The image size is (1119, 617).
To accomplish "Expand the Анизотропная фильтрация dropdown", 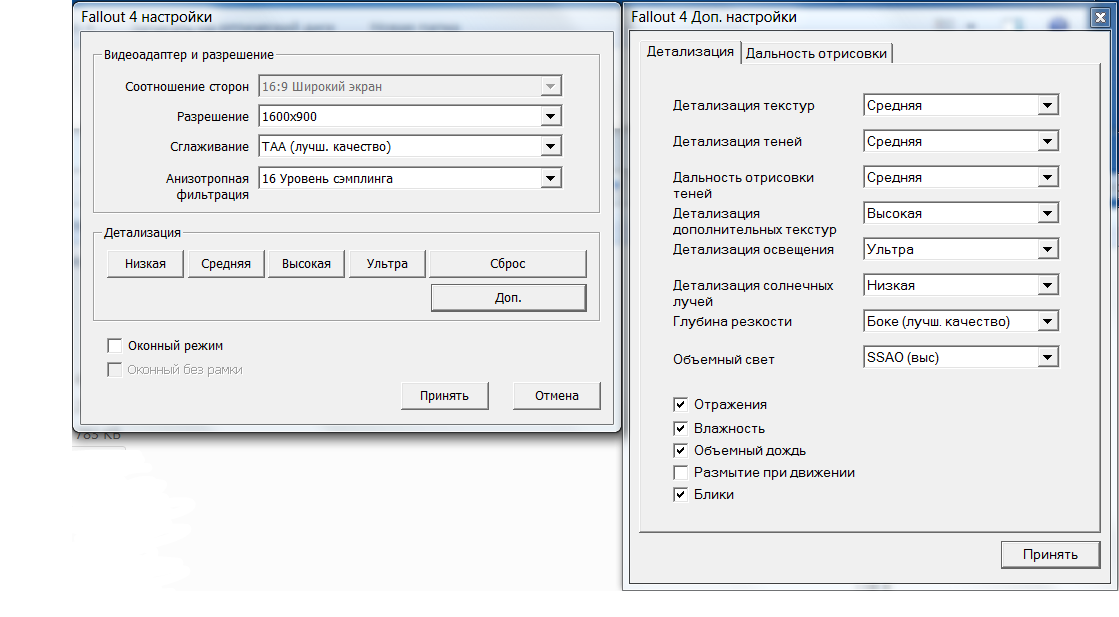I will point(410,178).
